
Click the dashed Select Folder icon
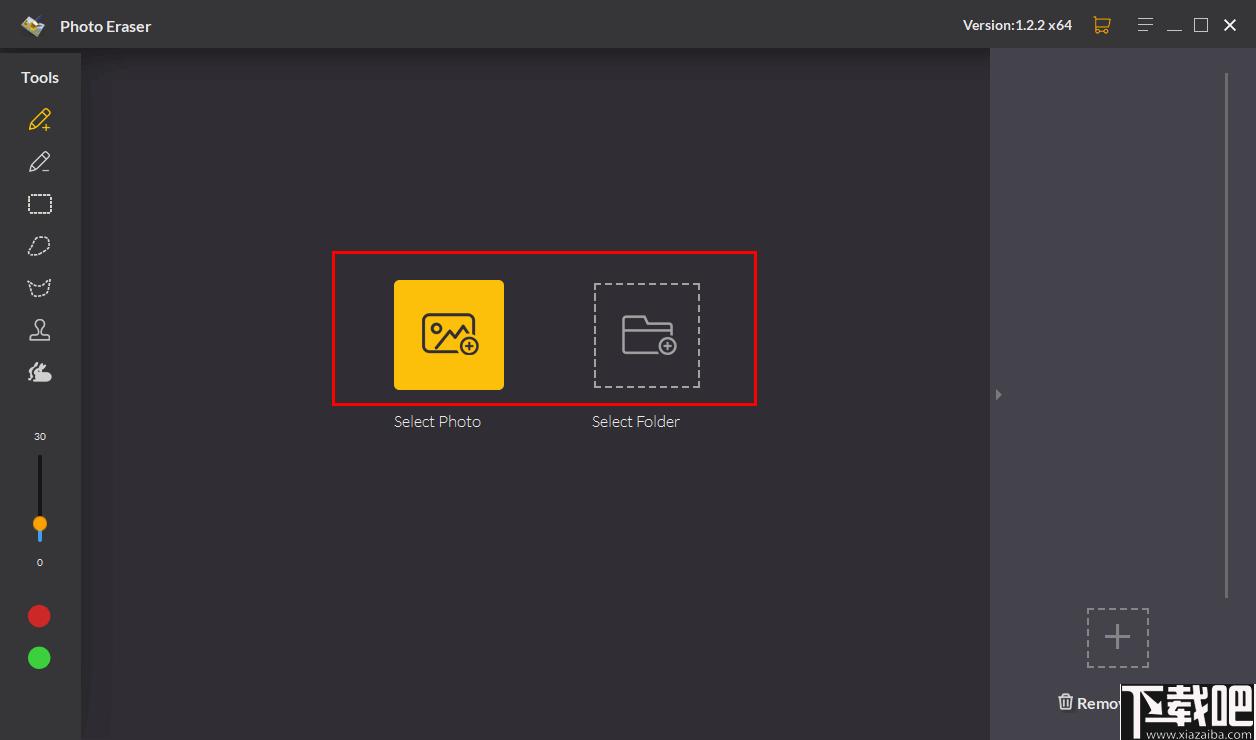coord(647,335)
